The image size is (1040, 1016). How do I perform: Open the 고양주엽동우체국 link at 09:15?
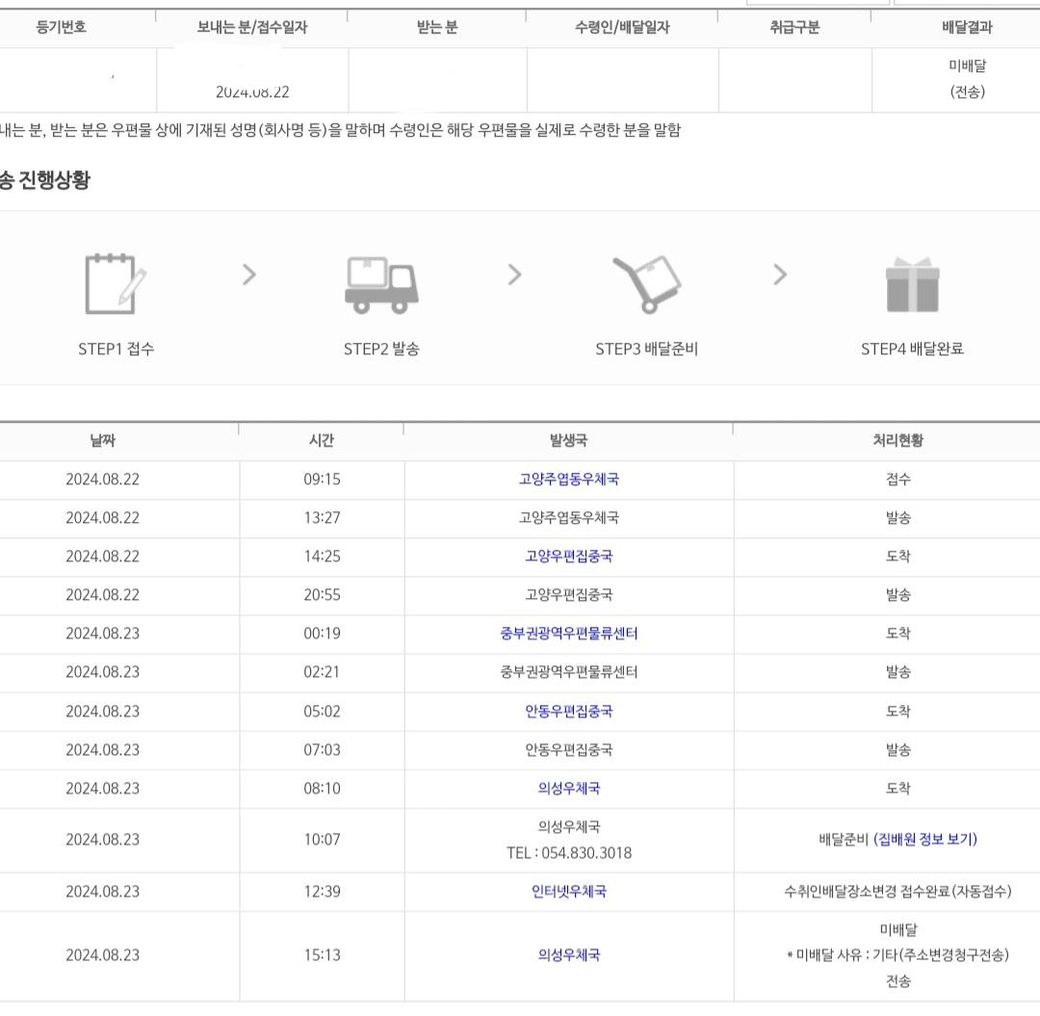click(x=568, y=479)
